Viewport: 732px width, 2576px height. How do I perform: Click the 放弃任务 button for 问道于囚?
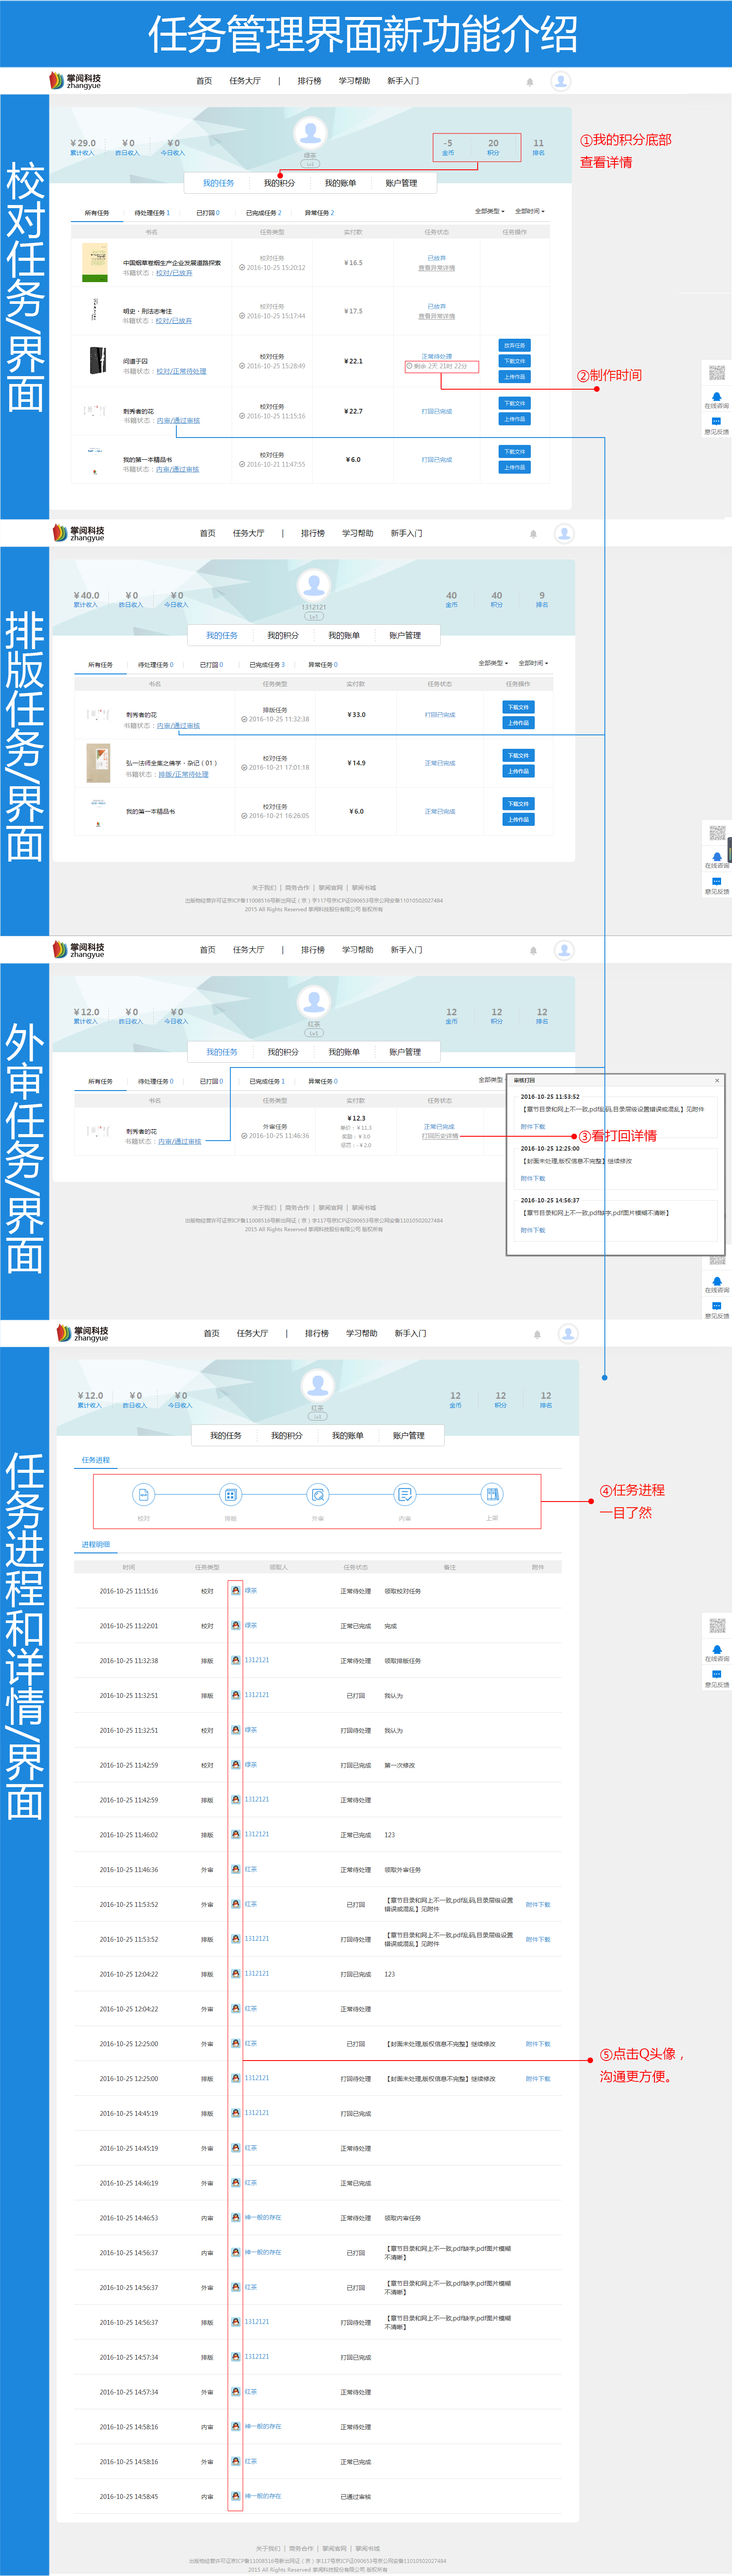514,345
